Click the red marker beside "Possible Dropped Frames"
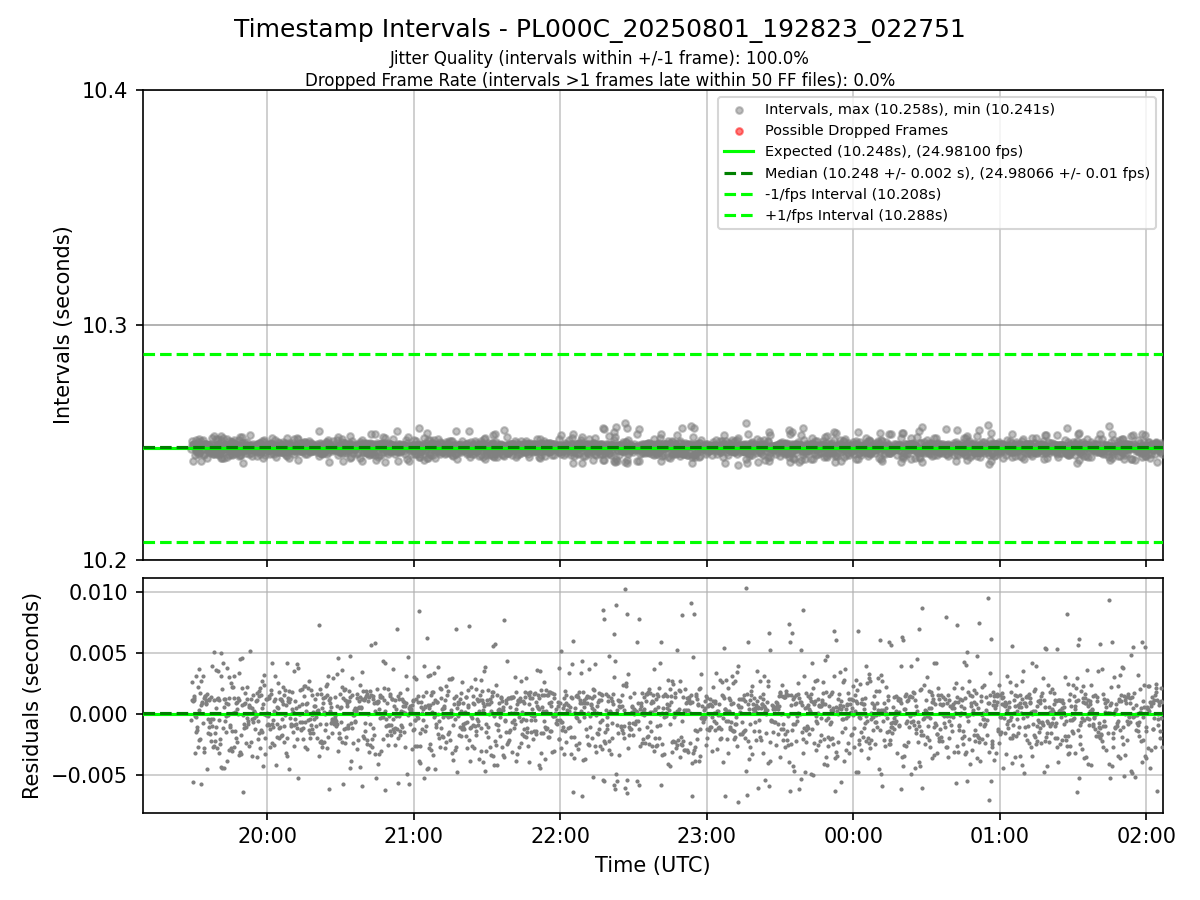 click(x=739, y=131)
